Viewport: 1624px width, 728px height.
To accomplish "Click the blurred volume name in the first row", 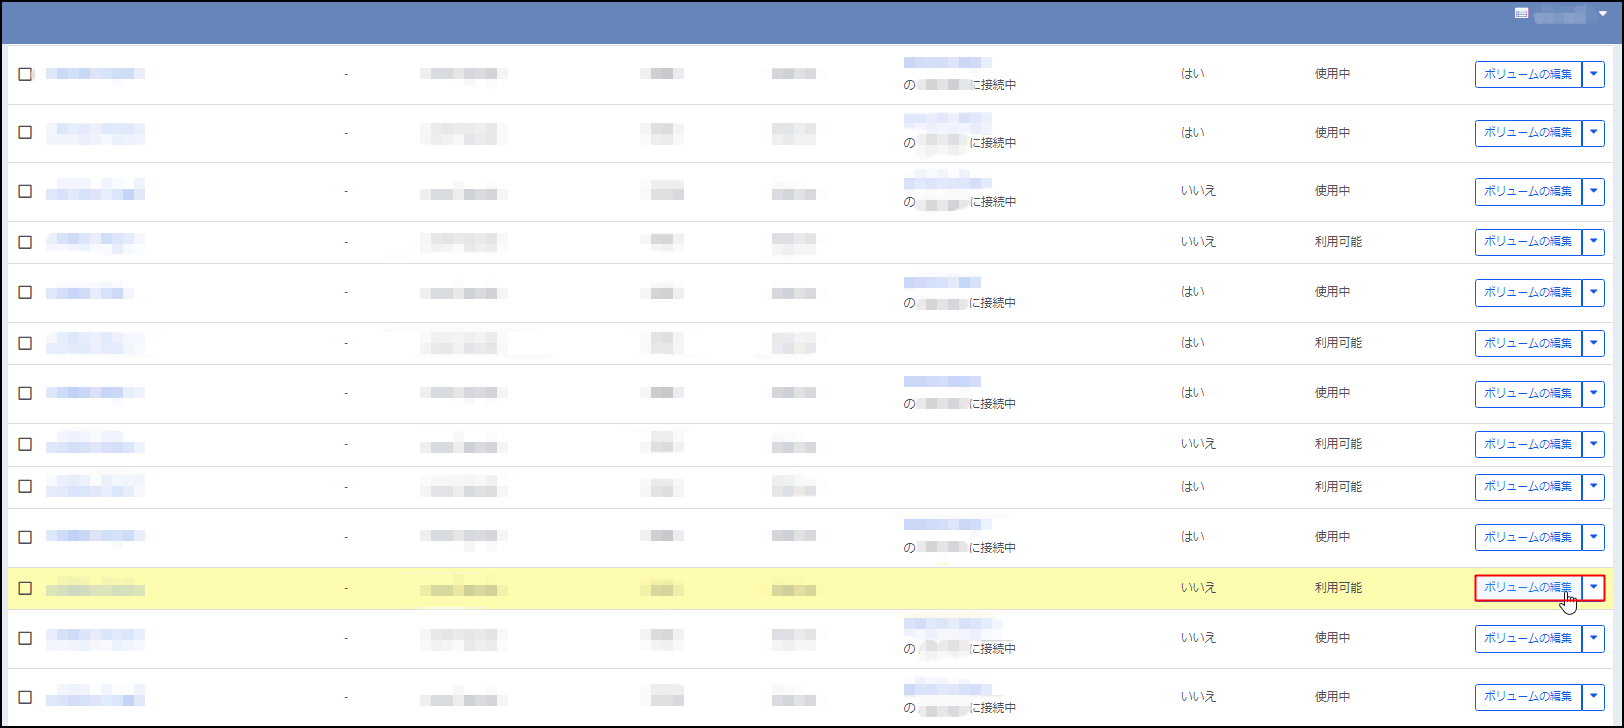I will point(95,74).
